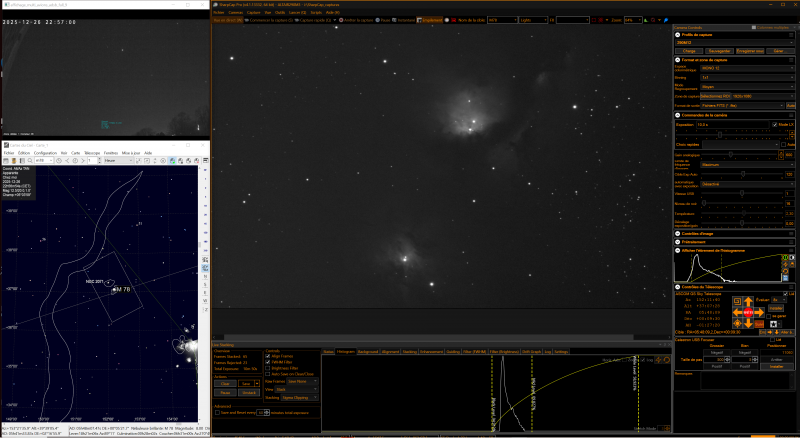Stop recording with Arrêter la capture

(356, 20)
